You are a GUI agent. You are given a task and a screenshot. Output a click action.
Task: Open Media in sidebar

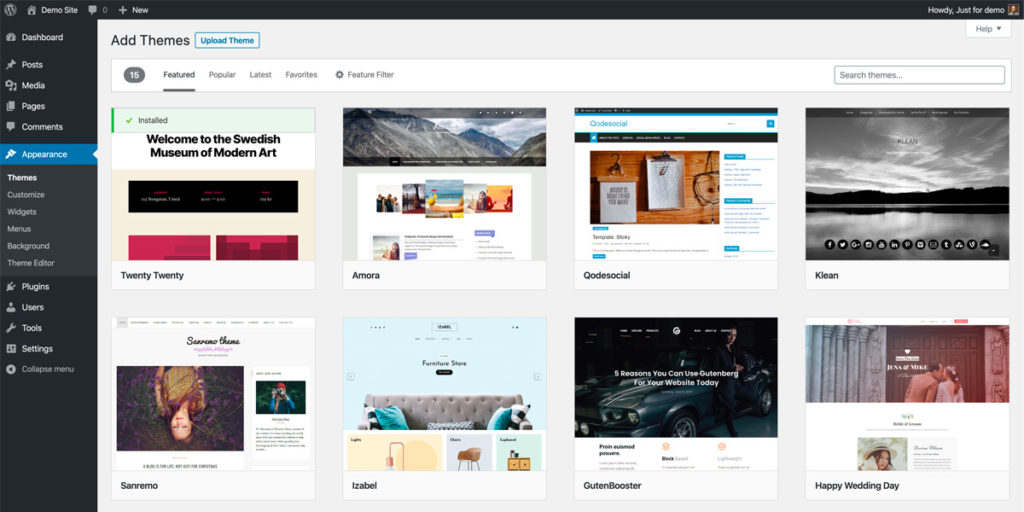33,86
